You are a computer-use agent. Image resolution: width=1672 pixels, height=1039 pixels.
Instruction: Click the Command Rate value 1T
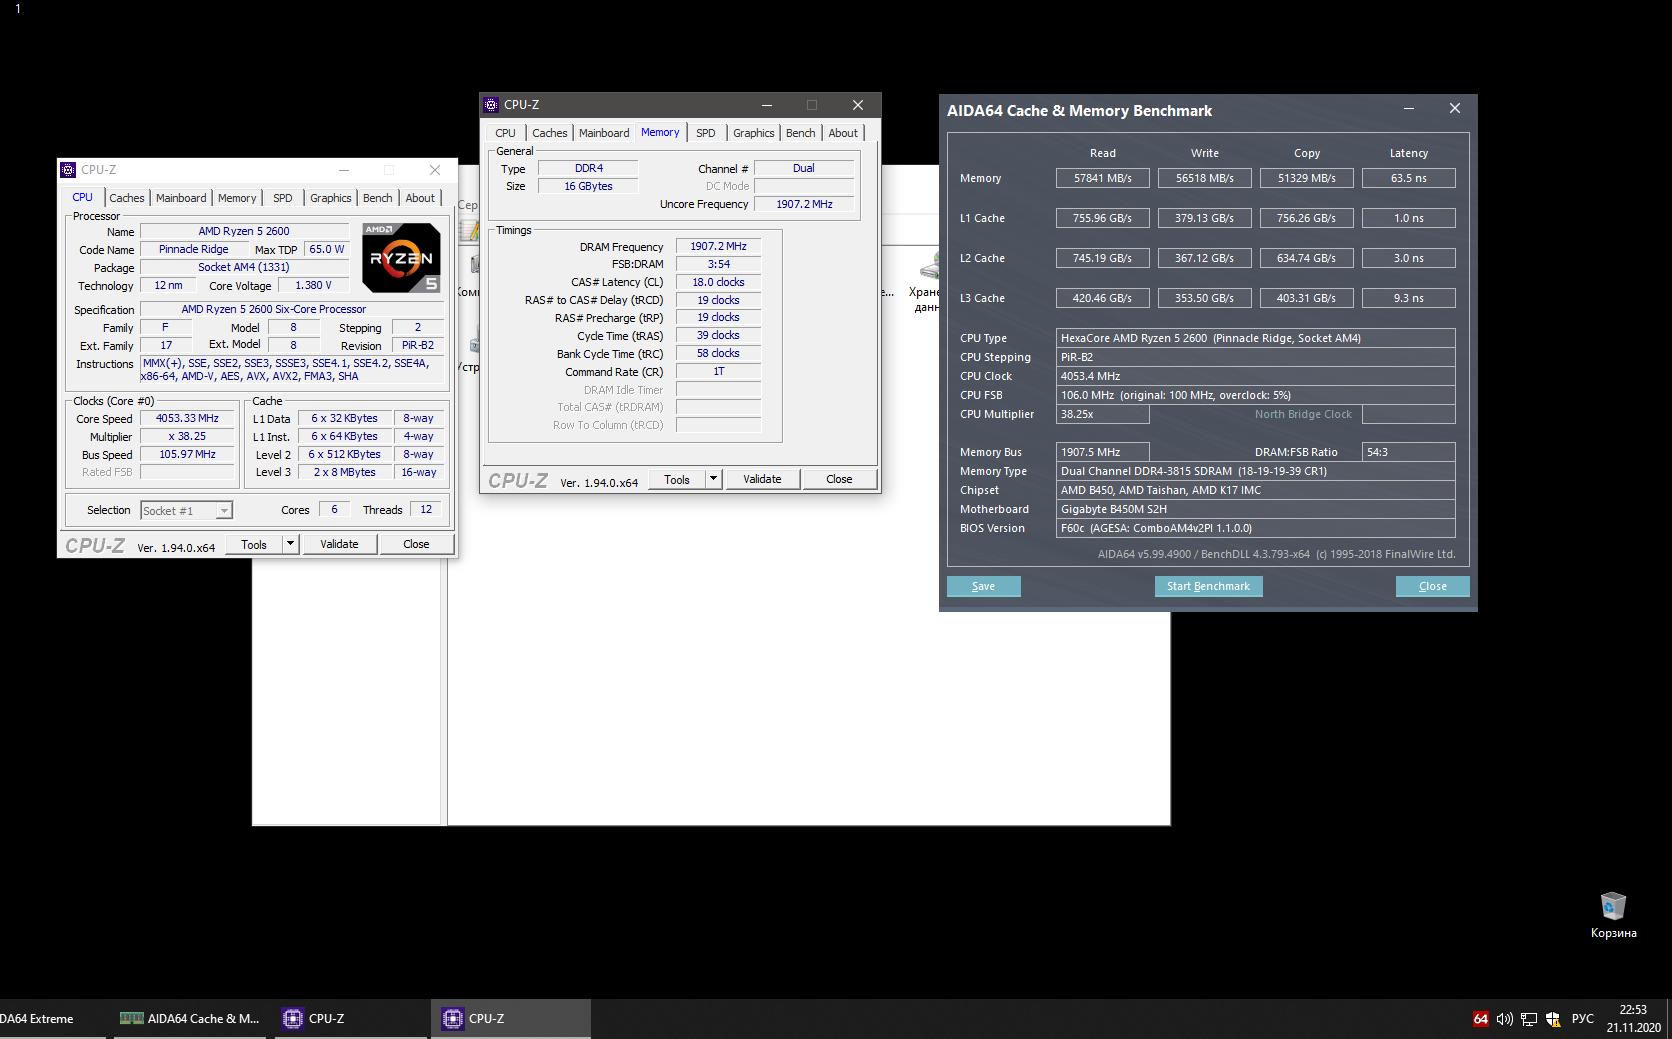tap(718, 371)
